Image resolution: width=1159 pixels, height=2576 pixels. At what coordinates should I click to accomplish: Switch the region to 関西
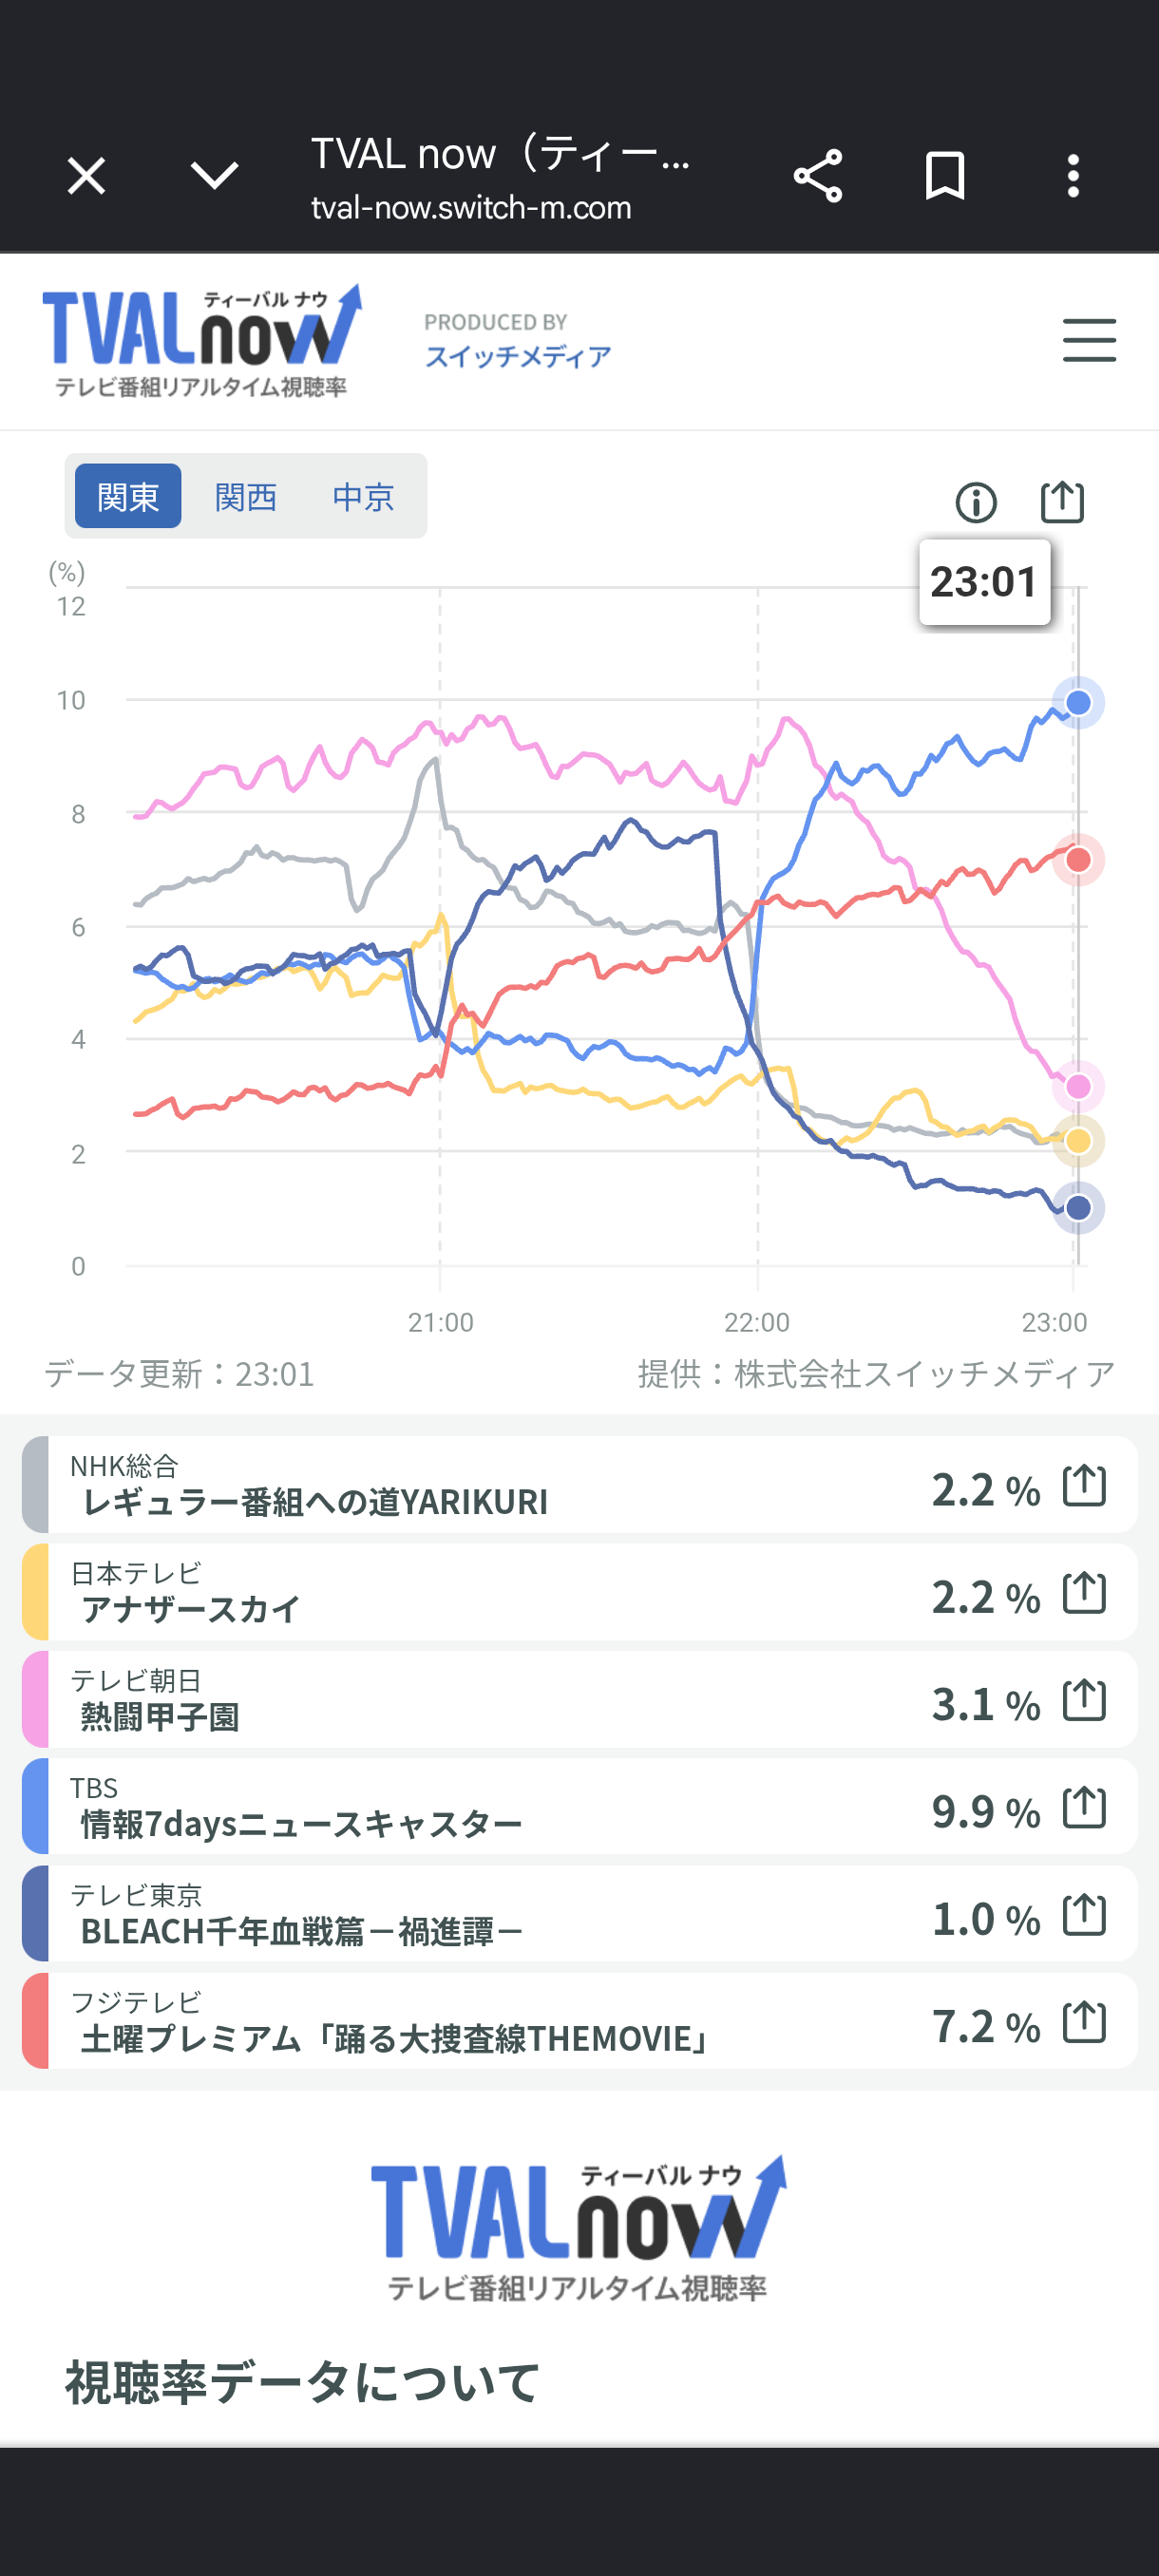[x=245, y=496]
